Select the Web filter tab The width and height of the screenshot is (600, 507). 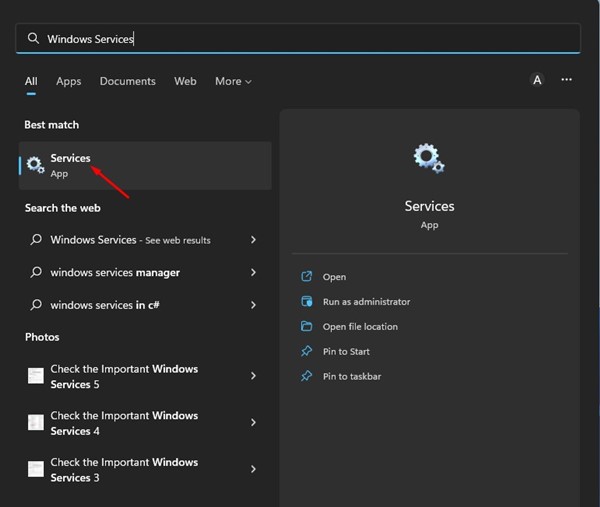click(185, 81)
